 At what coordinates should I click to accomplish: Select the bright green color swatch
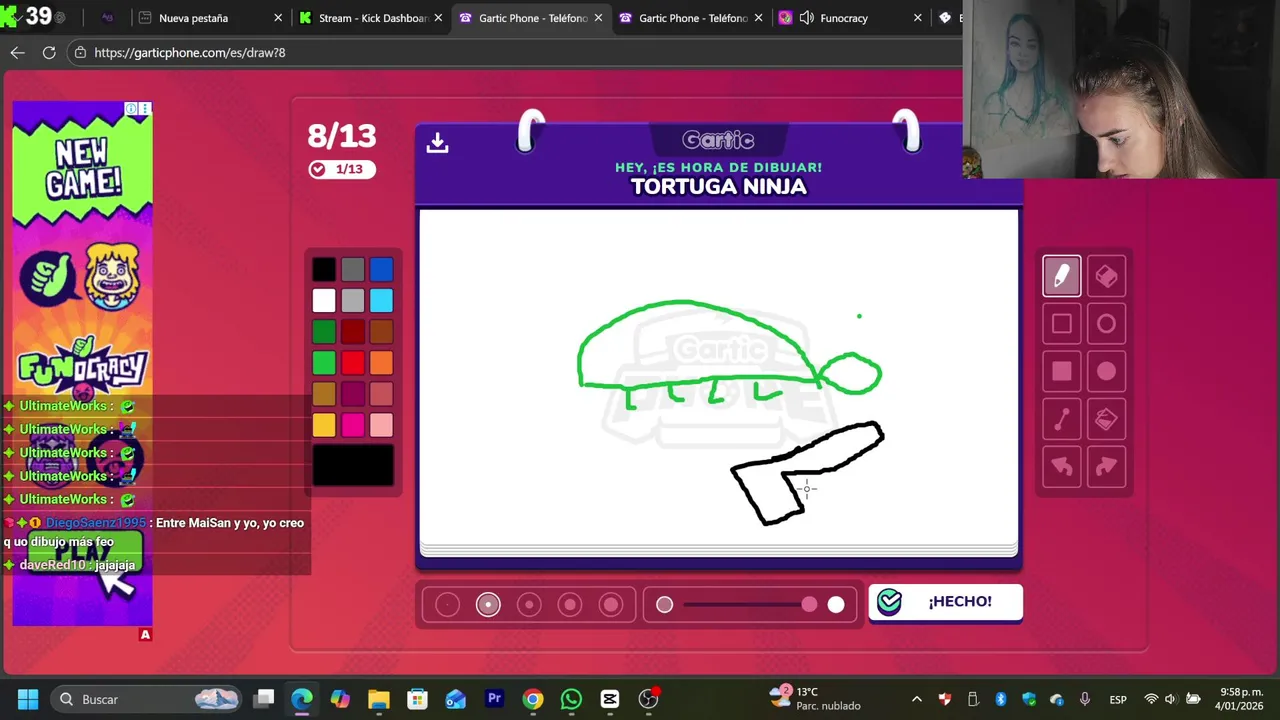point(324,363)
